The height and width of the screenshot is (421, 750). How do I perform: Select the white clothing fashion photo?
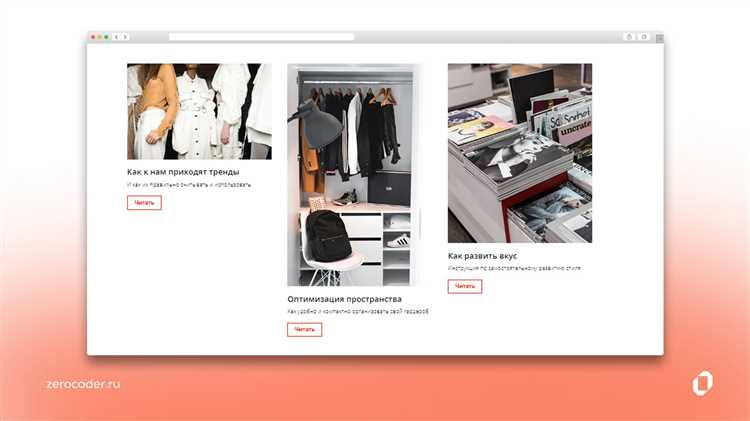pyautogui.click(x=199, y=111)
